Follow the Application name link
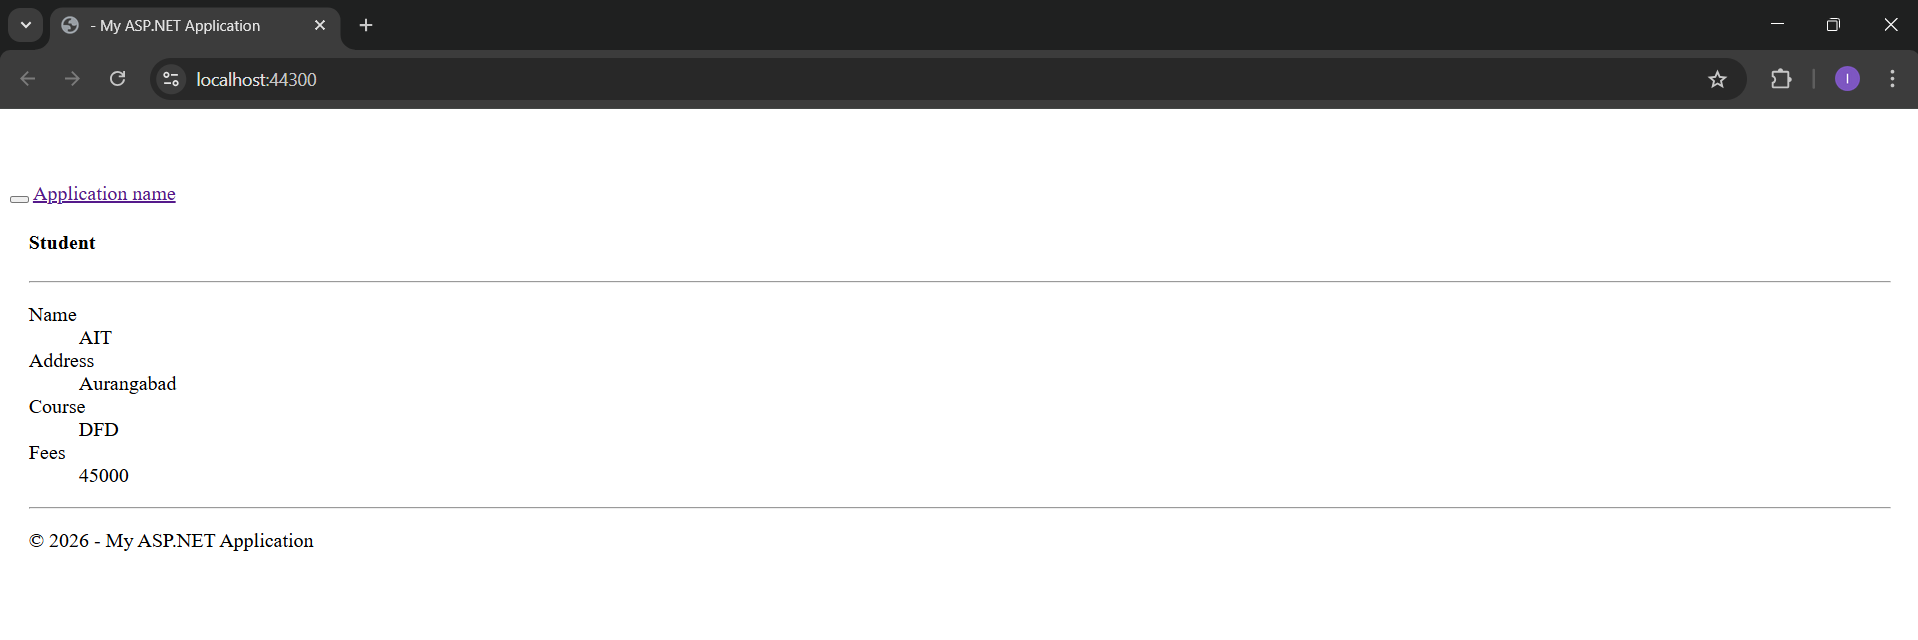 point(104,194)
